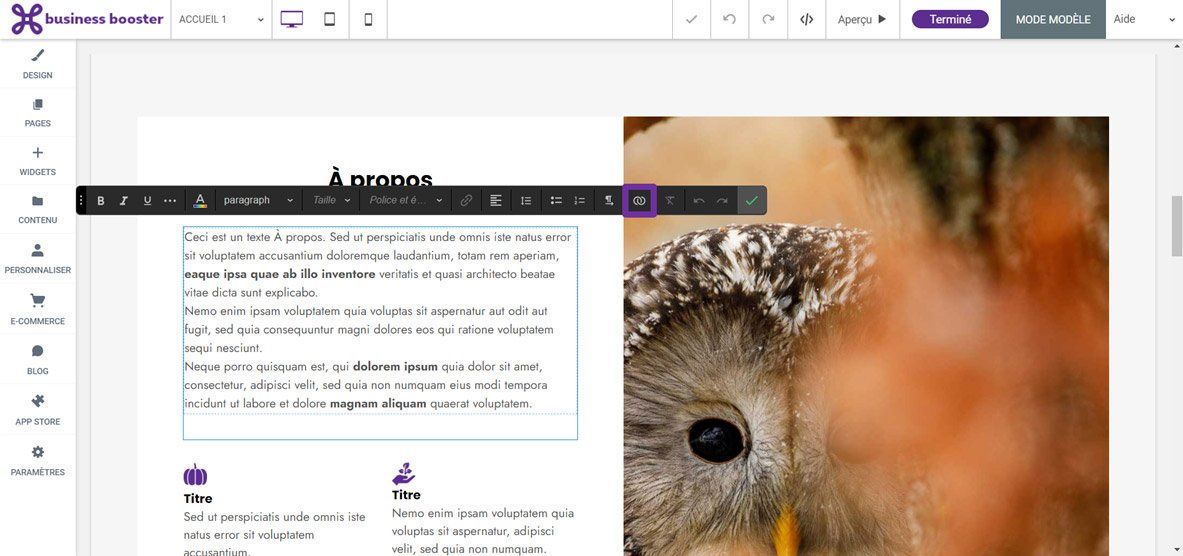The width and height of the screenshot is (1183, 556).
Task: Show more formatting options (three dots)
Action: pos(170,201)
